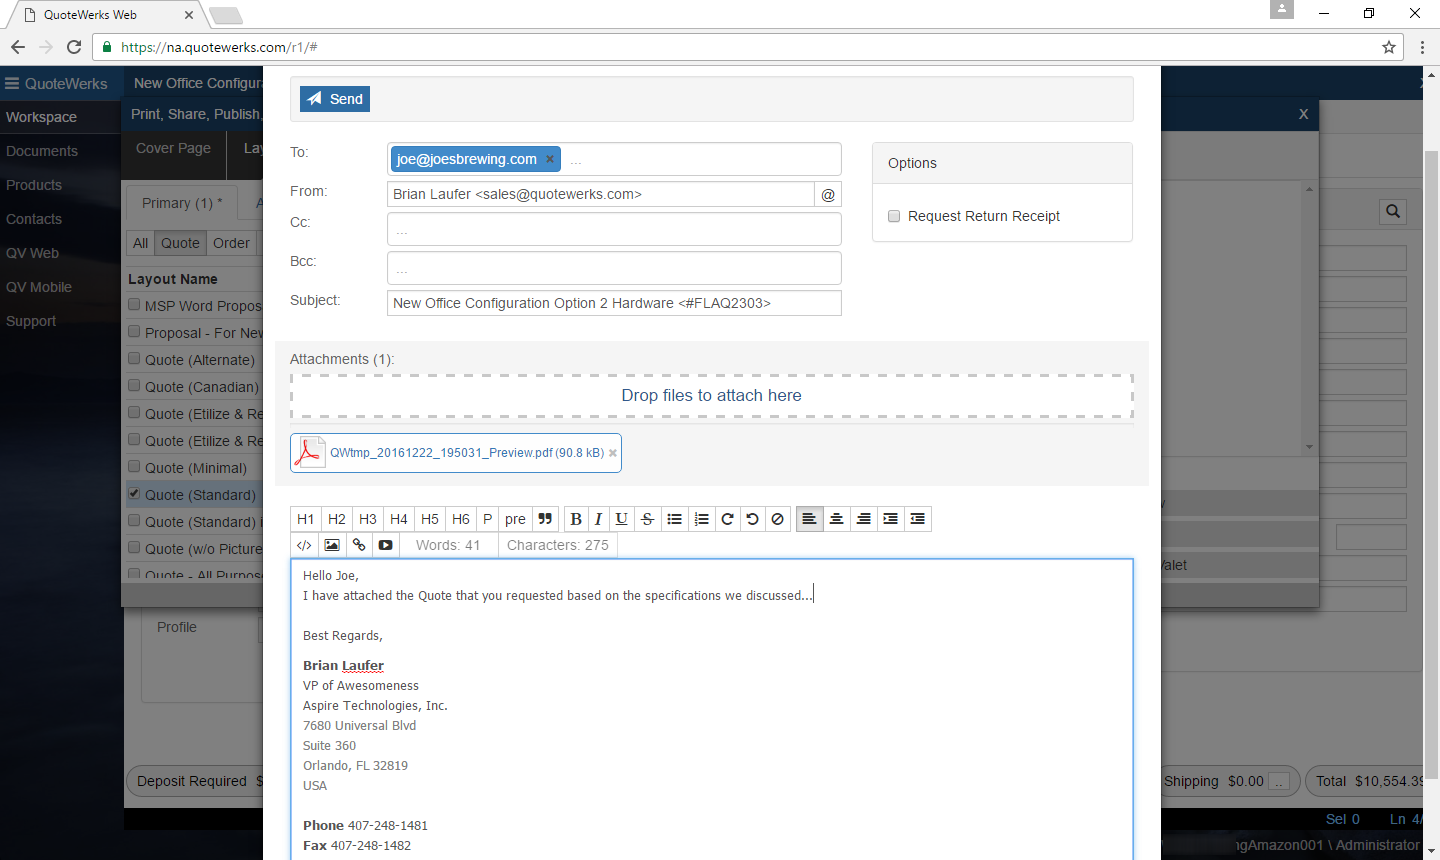
Task: Decrease text indent
Action: (918, 519)
